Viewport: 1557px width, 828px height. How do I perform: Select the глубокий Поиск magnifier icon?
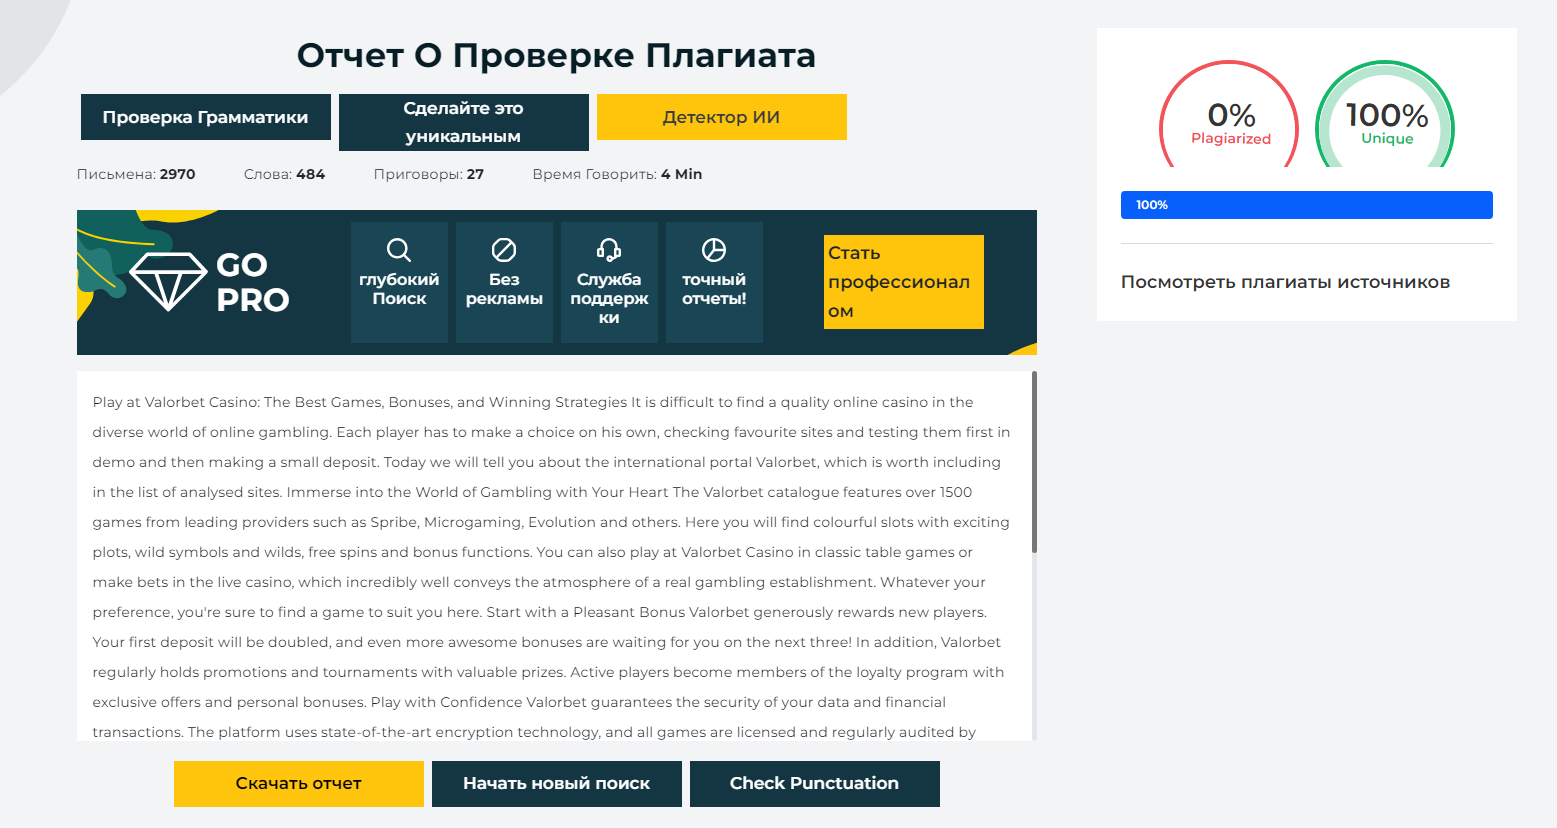[399, 250]
